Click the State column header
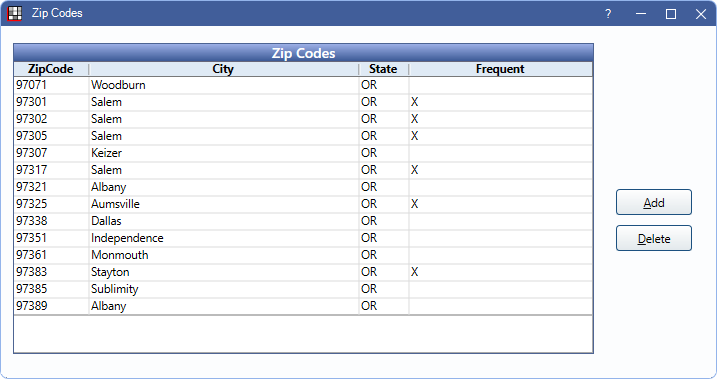 [383, 69]
